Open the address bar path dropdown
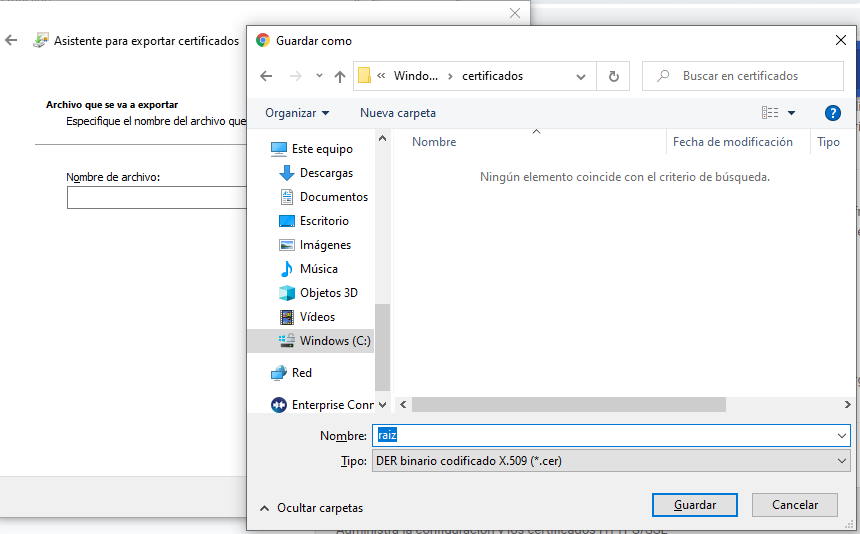Image resolution: width=860 pixels, height=534 pixels. click(582, 76)
